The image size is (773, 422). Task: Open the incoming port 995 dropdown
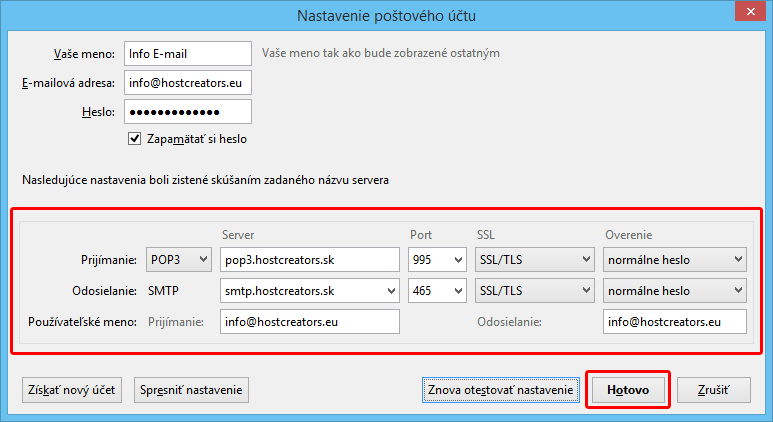[x=437, y=259]
